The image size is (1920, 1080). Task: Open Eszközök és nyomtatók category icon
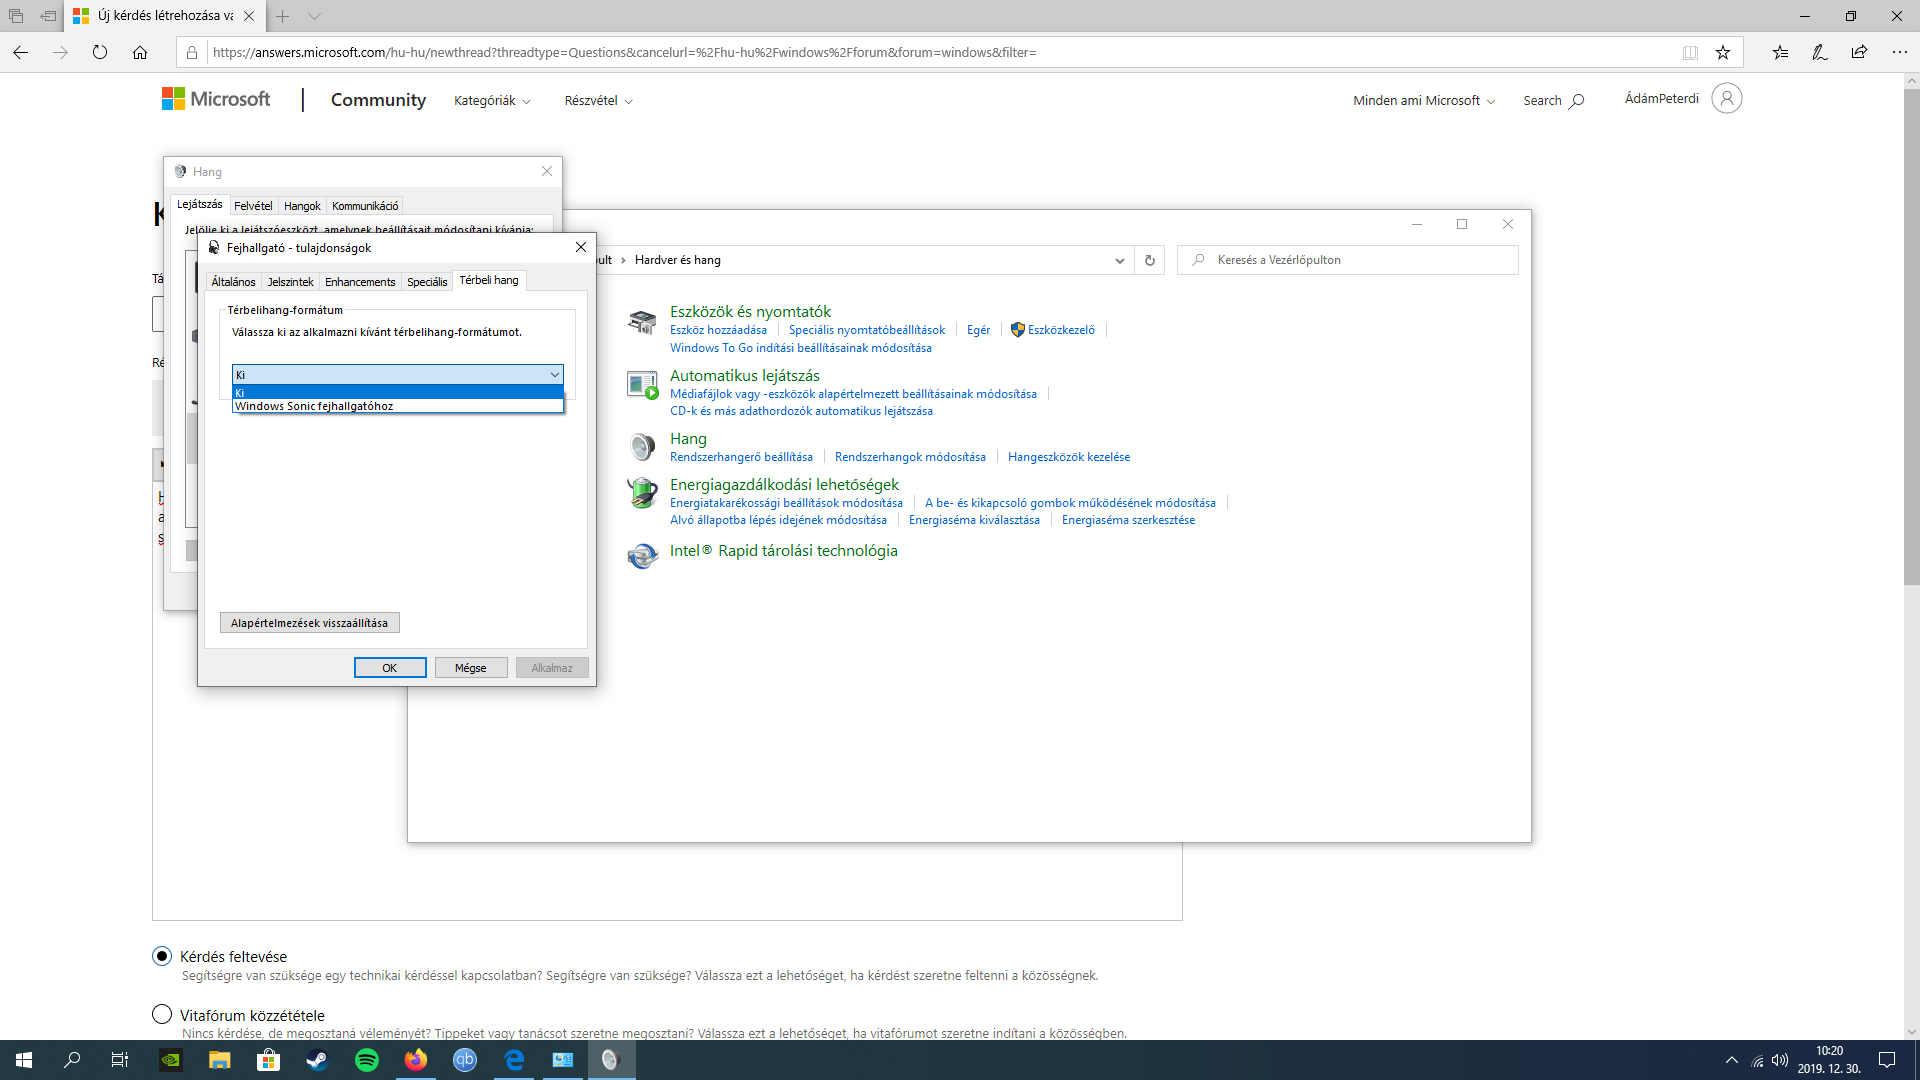click(642, 322)
